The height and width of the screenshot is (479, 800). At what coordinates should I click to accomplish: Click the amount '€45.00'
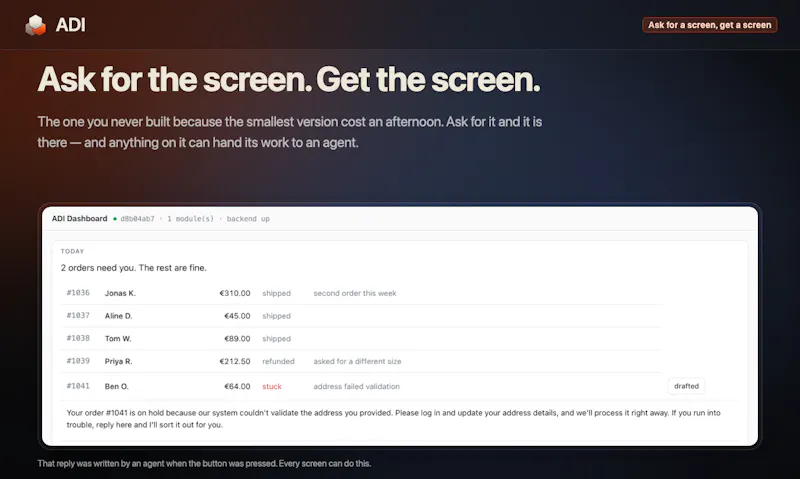coord(237,316)
